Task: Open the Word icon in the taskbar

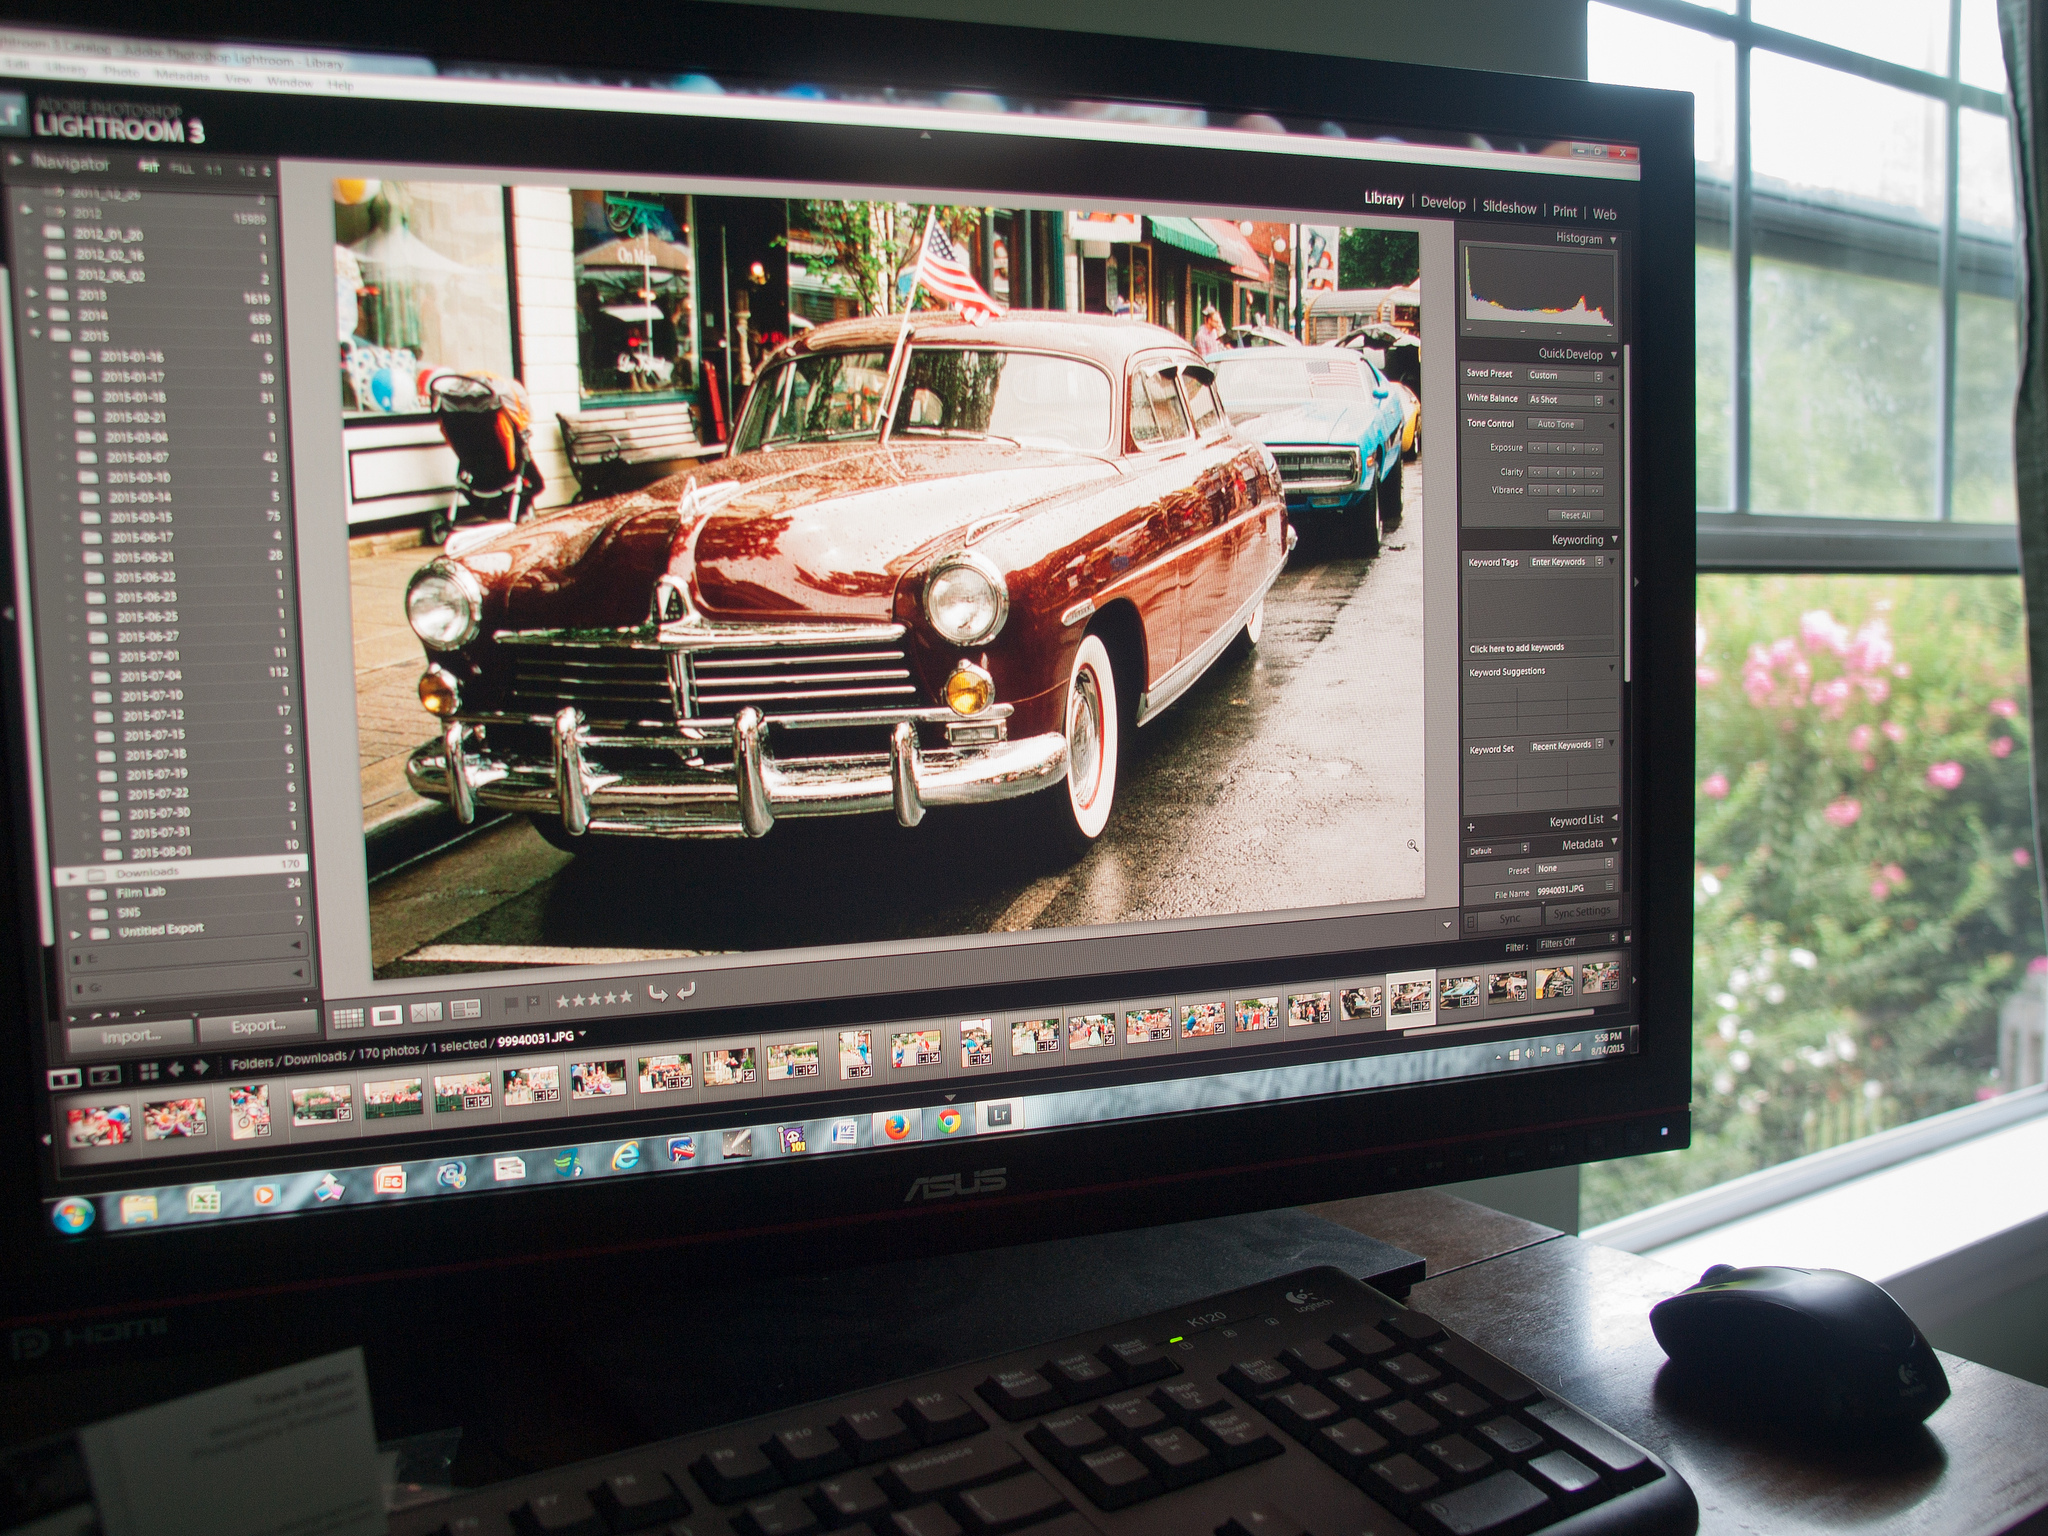Action: coord(844,1132)
